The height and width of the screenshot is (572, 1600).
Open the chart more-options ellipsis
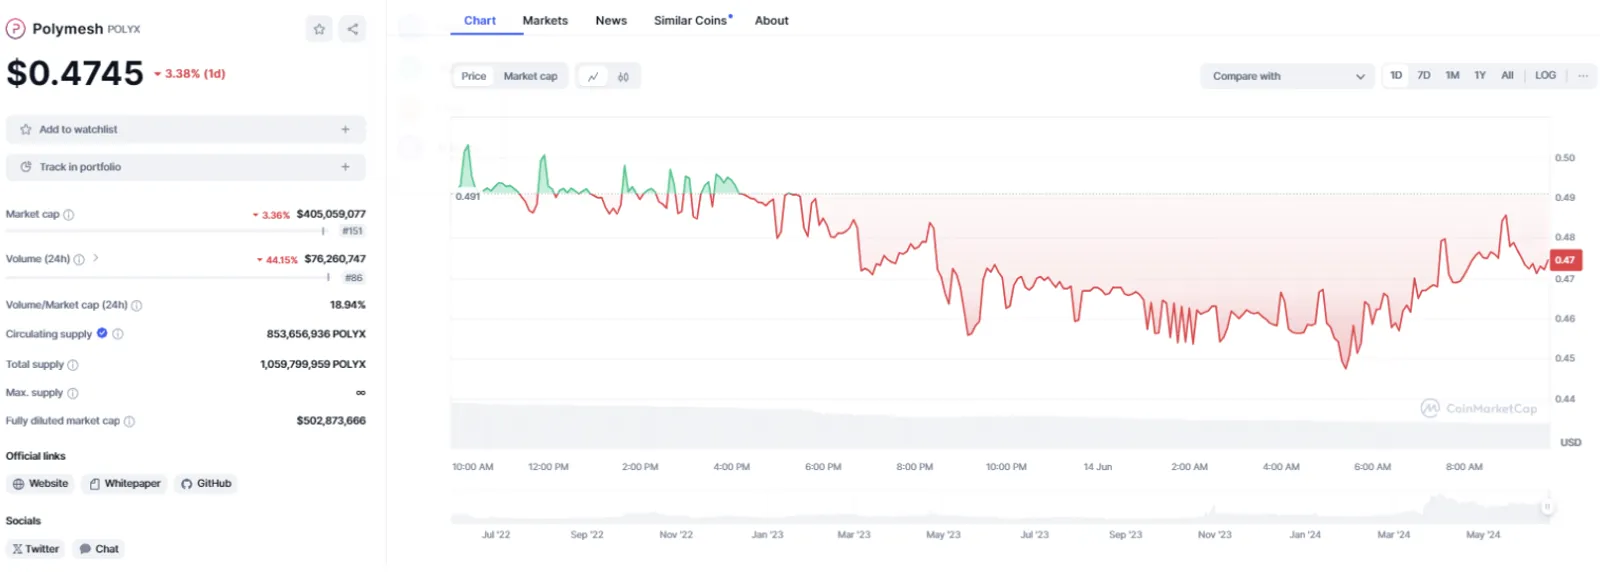(x=1583, y=76)
